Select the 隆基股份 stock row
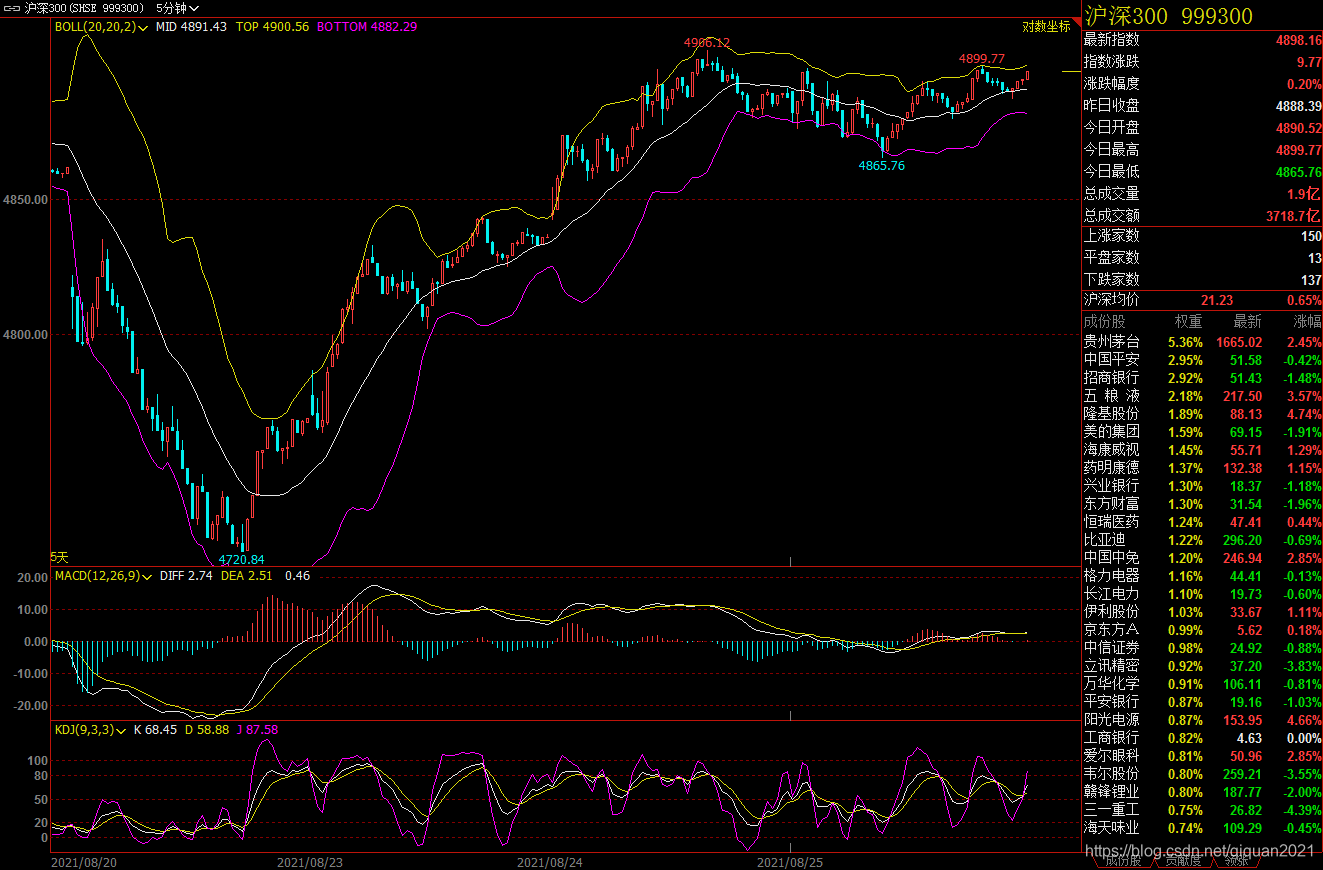Image resolution: width=1323 pixels, height=870 pixels. click(1203, 414)
